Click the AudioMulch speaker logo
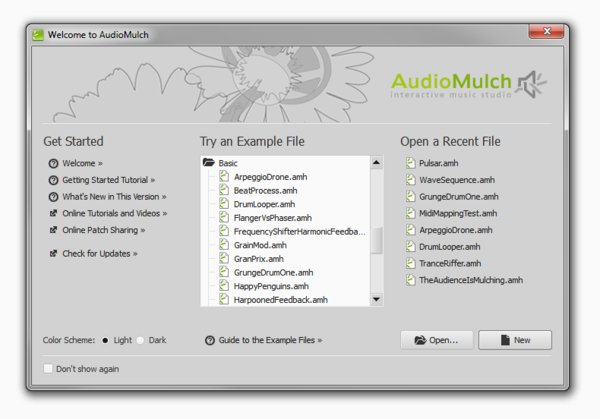This screenshot has height=419, width=600. [532, 84]
